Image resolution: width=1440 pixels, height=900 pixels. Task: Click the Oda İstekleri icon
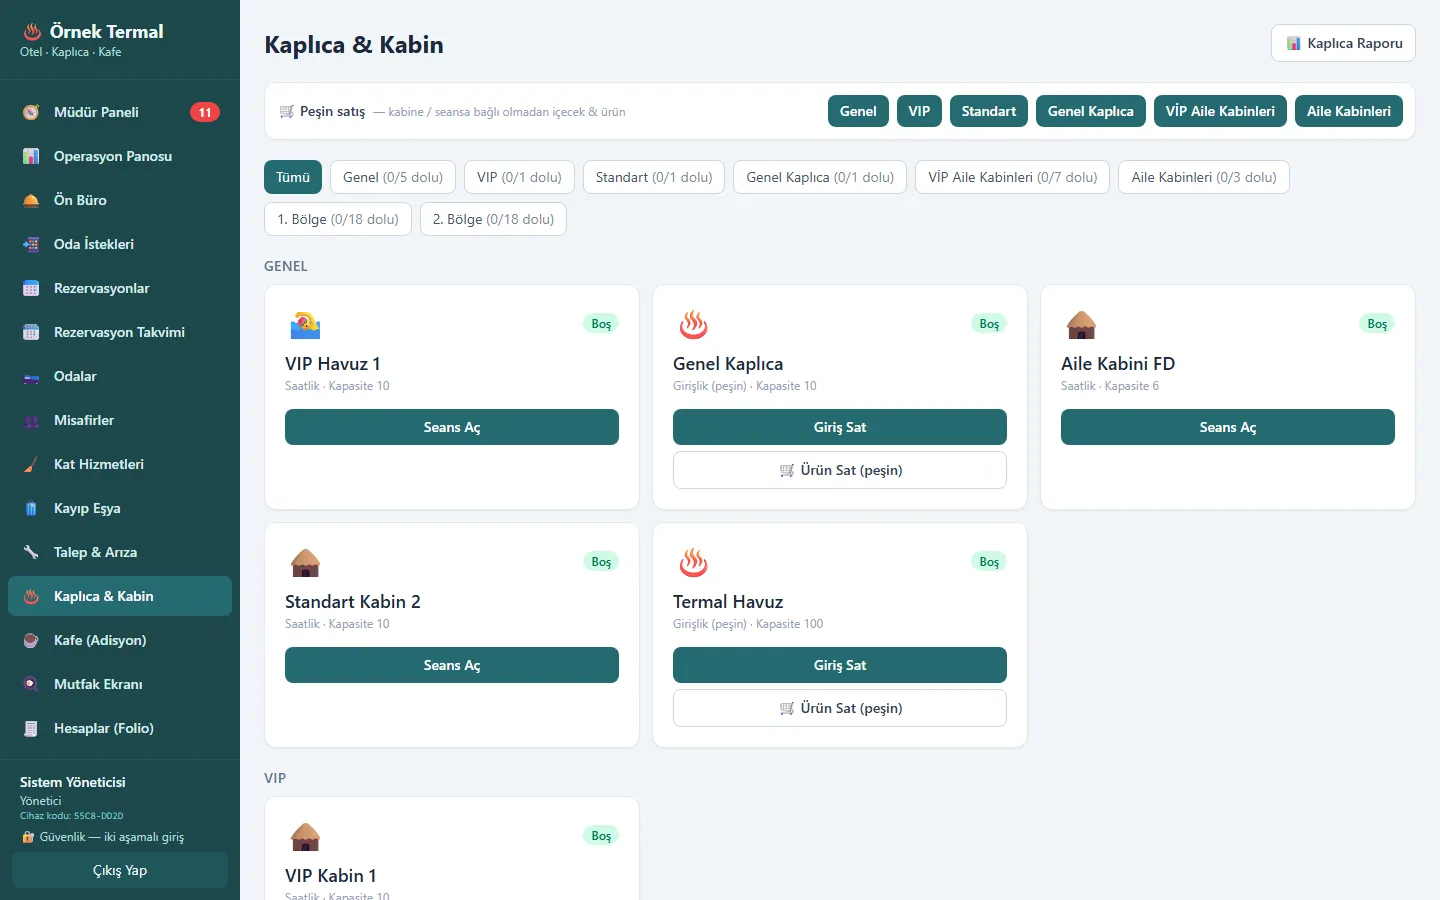(31, 244)
